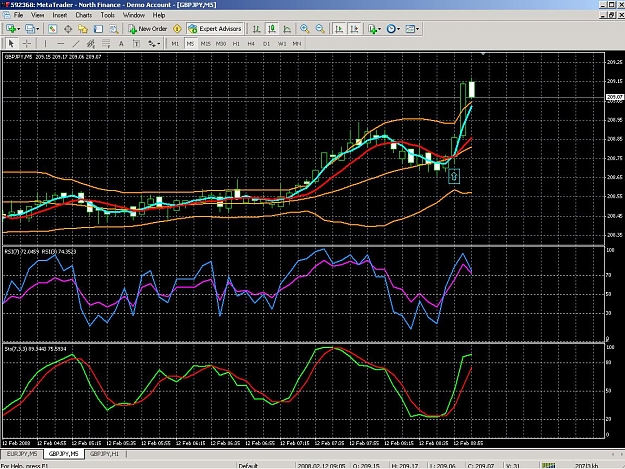Viewport: 625px width, 469px height.
Task: Select the crosshair tool
Action: point(27,43)
